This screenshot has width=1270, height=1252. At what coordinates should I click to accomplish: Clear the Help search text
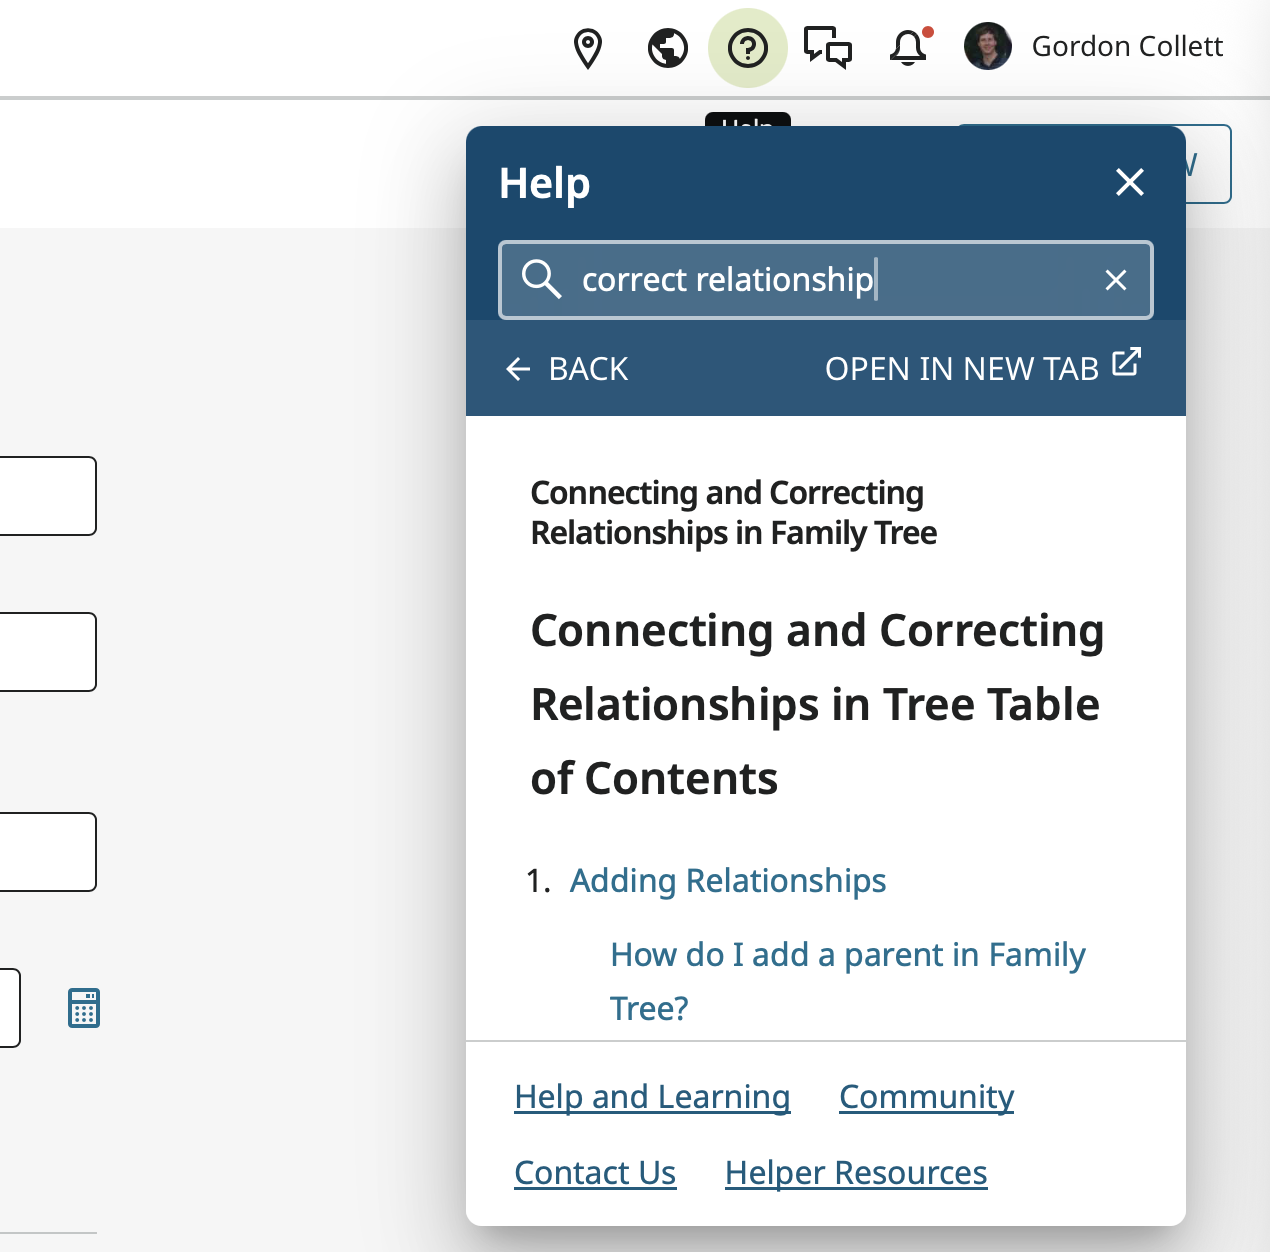click(1116, 280)
